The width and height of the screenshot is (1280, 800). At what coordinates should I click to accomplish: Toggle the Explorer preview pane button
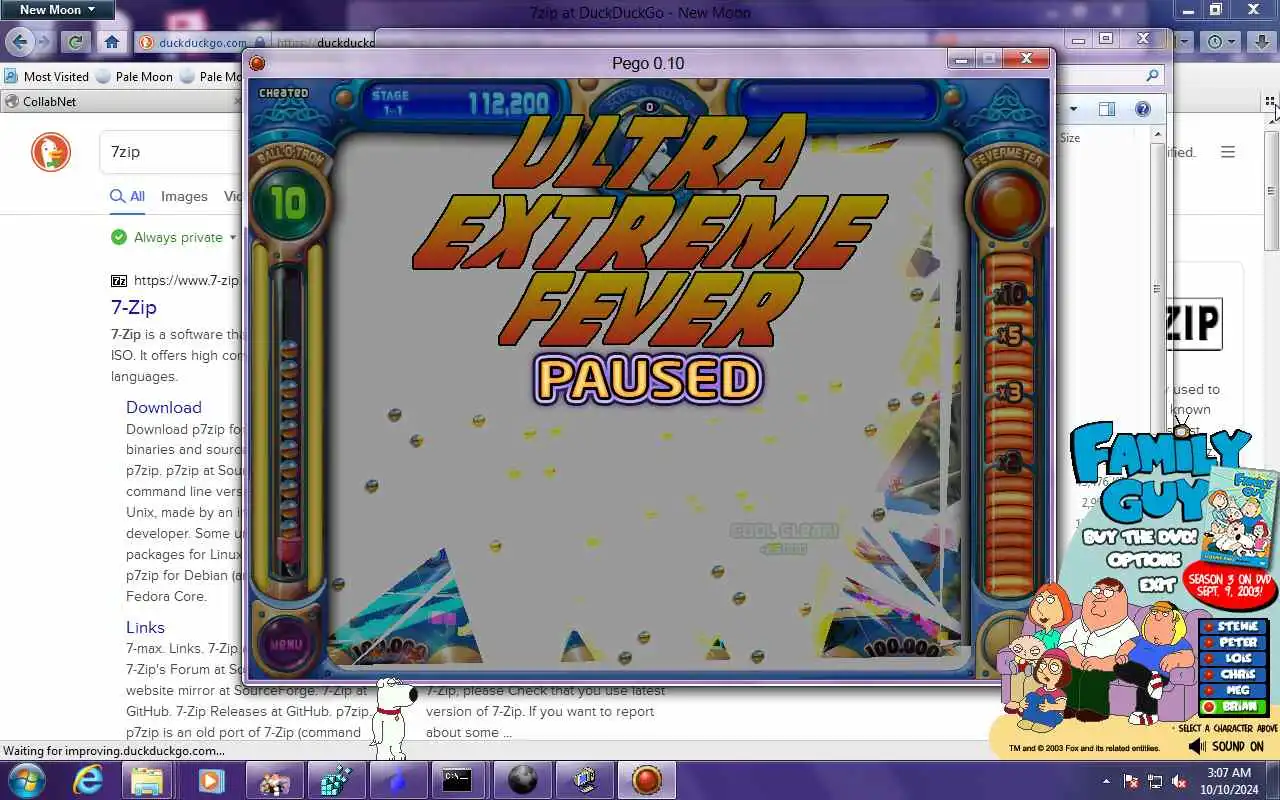[x=1107, y=109]
